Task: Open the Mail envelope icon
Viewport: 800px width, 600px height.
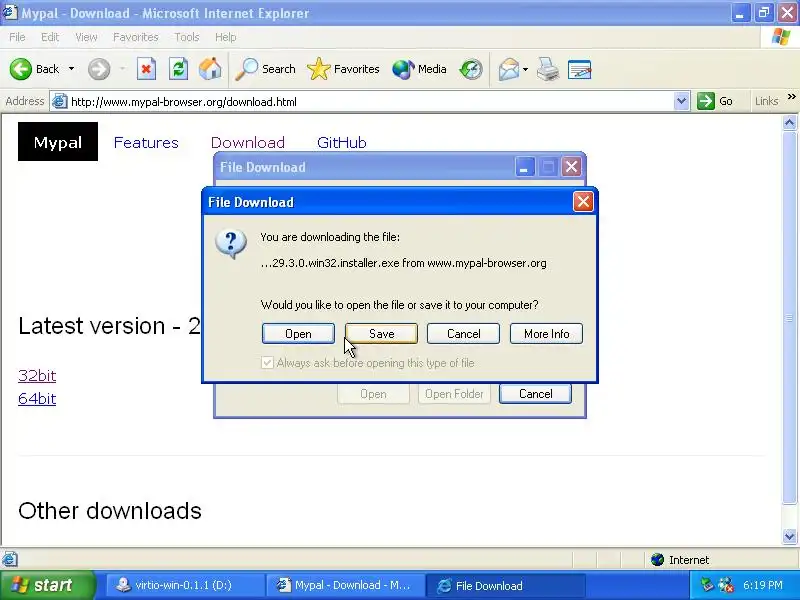Action: (509, 69)
